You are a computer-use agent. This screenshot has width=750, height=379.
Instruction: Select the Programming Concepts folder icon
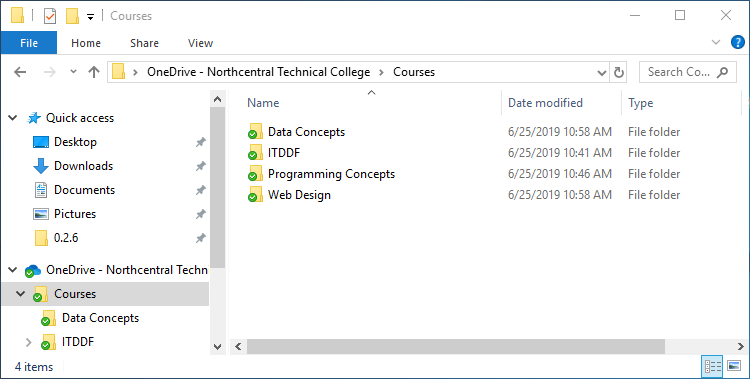(x=255, y=174)
